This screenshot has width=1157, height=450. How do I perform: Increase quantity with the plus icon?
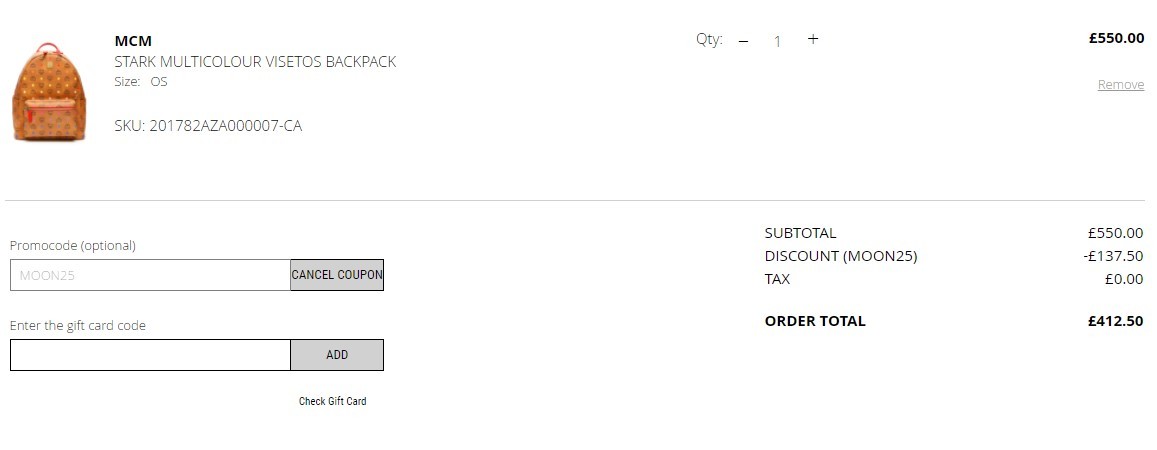(x=812, y=39)
